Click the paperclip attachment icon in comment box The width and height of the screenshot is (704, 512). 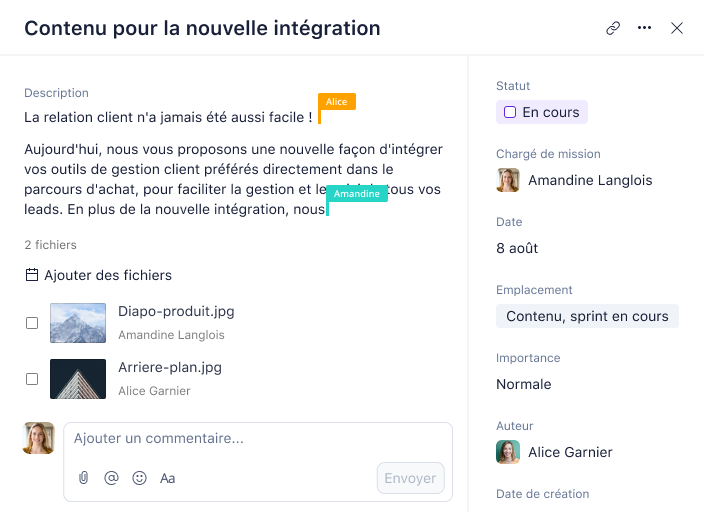[x=84, y=478]
